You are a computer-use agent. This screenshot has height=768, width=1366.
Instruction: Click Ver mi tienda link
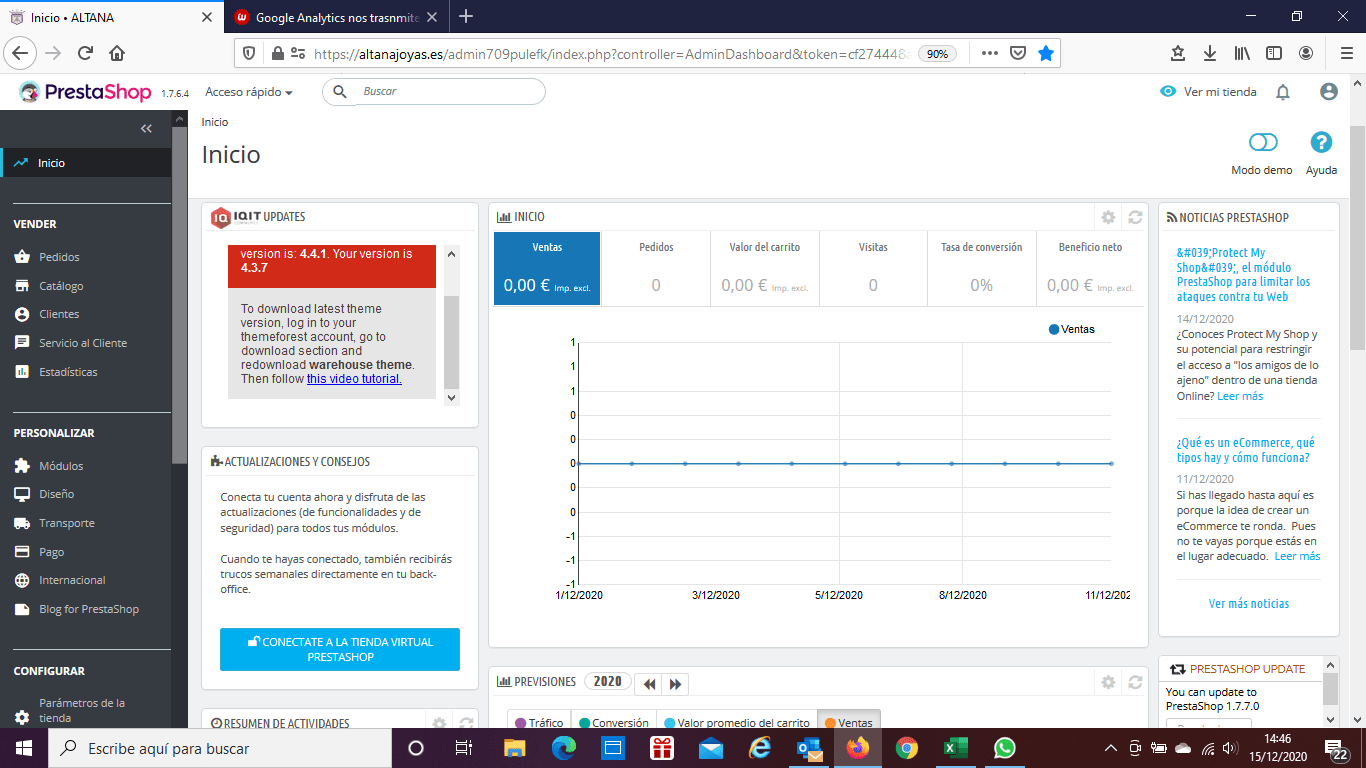1208,92
